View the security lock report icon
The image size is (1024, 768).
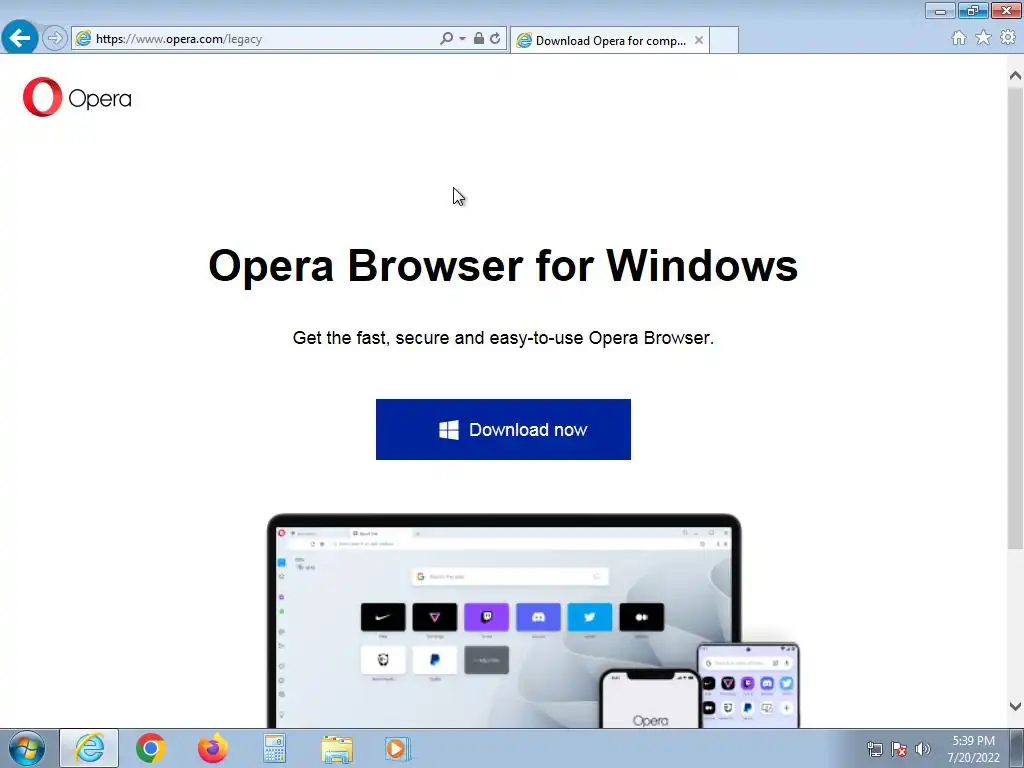(479, 39)
